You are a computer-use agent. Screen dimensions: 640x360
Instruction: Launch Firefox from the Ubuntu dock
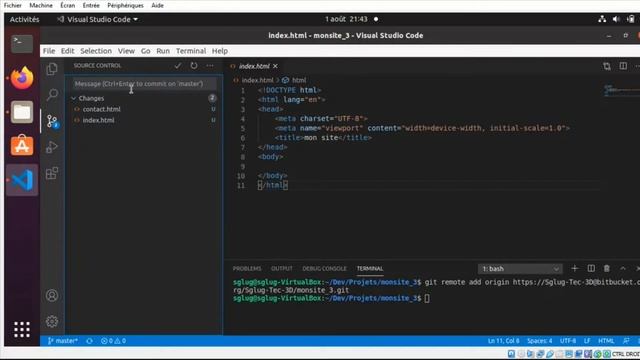pos(22,78)
